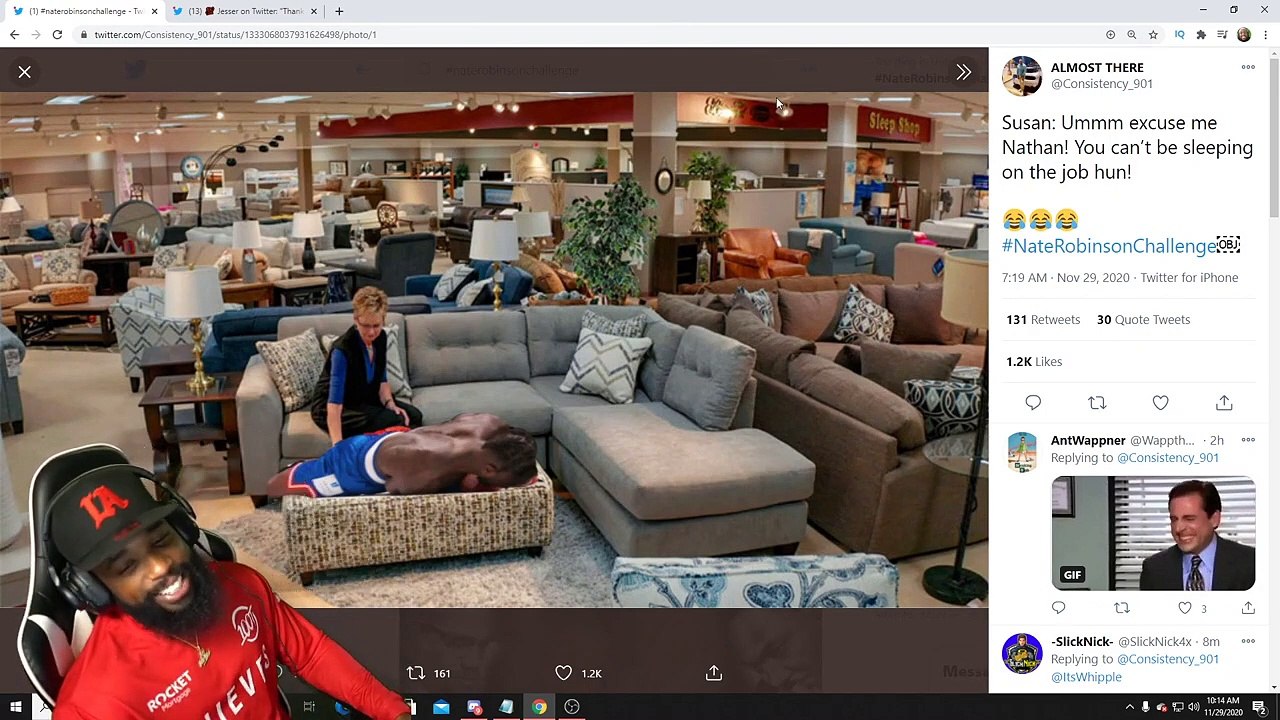Switch to the Jesser on Twitter tab
This screenshot has width=1280, height=720.
[x=246, y=11]
